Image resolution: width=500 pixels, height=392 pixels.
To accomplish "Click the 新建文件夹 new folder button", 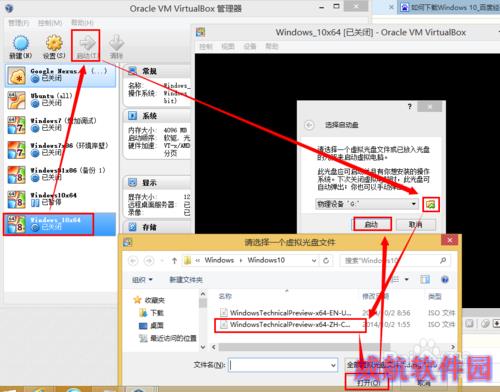I will [186, 280].
